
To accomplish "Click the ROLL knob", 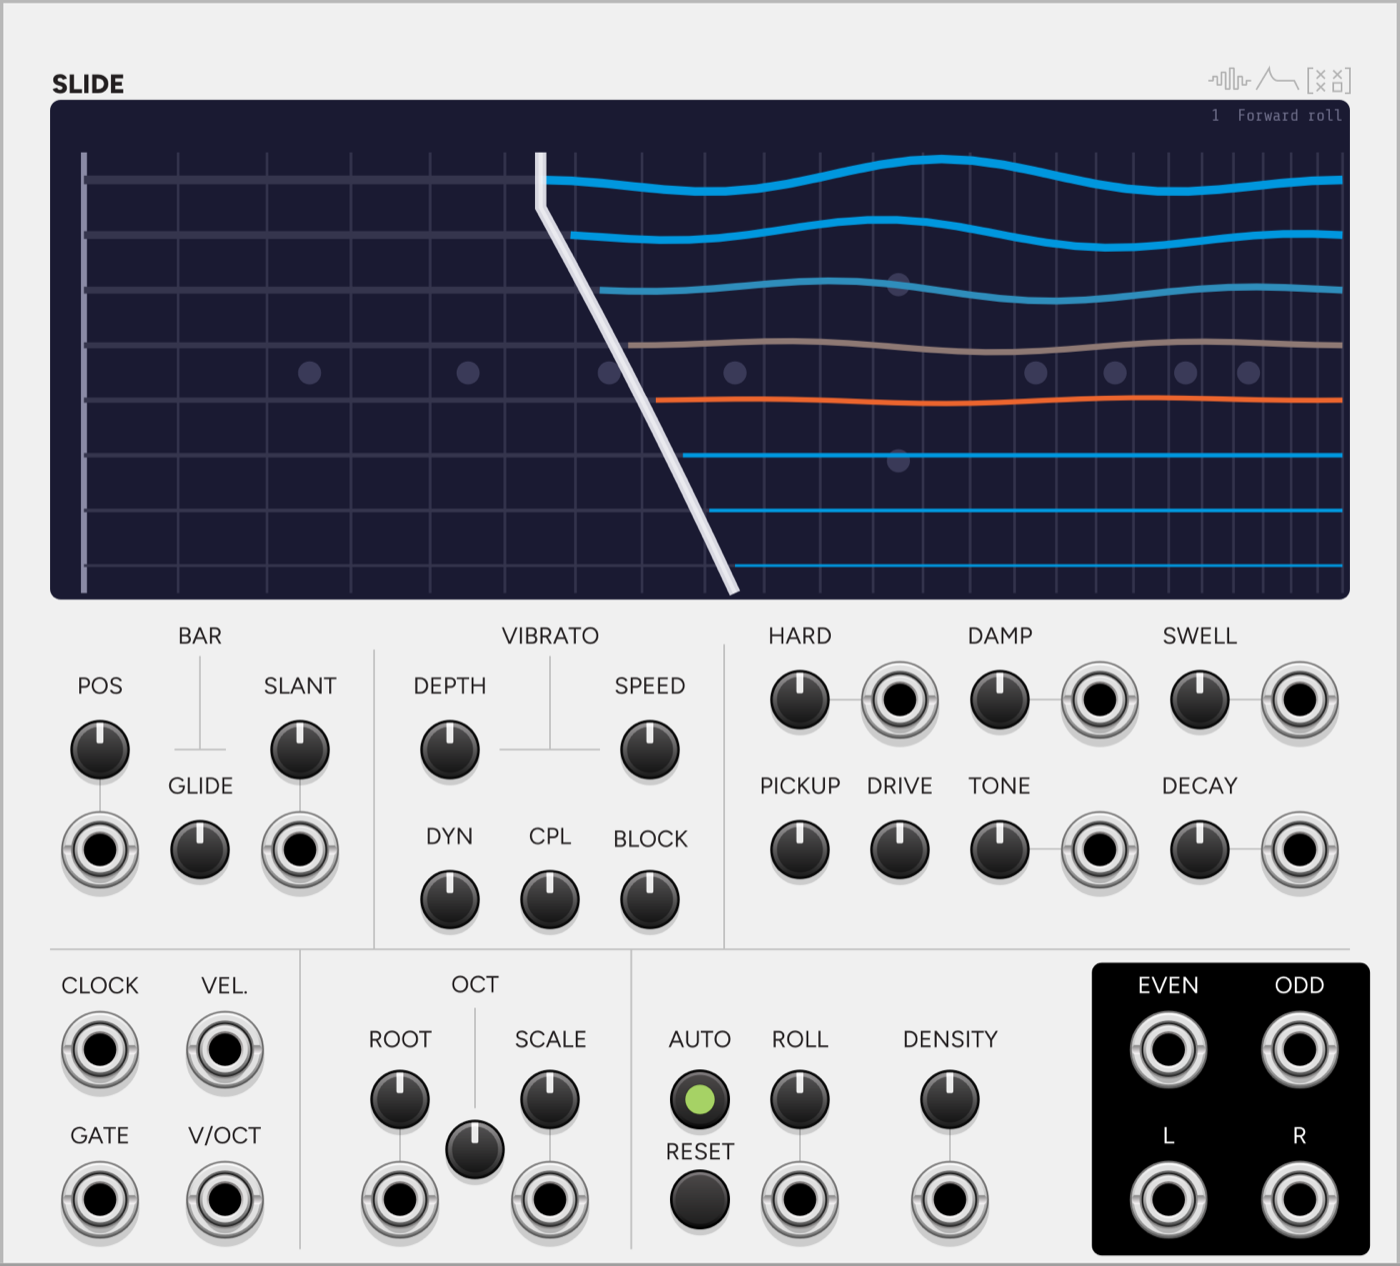I will click(x=800, y=1100).
